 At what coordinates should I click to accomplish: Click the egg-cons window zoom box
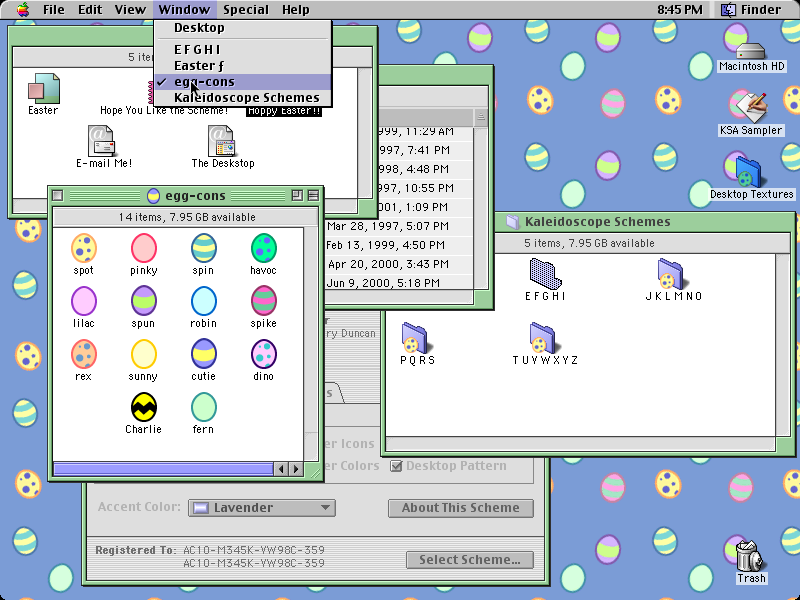(297, 195)
